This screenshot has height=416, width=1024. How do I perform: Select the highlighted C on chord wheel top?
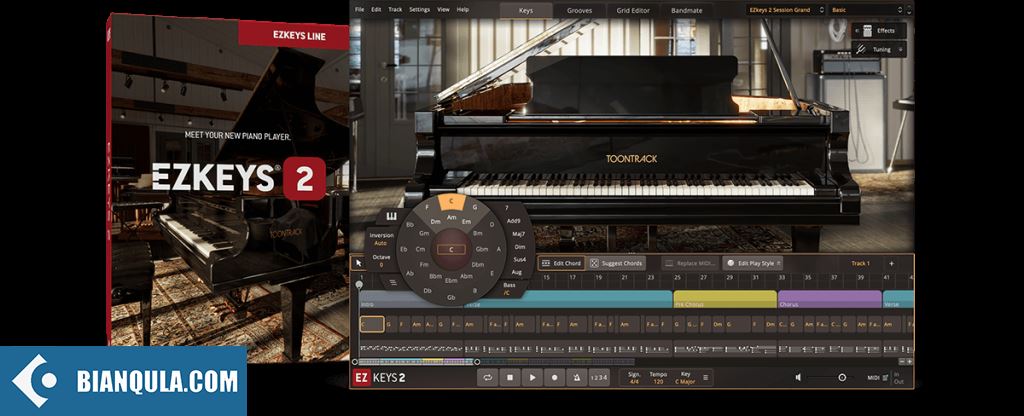451,202
